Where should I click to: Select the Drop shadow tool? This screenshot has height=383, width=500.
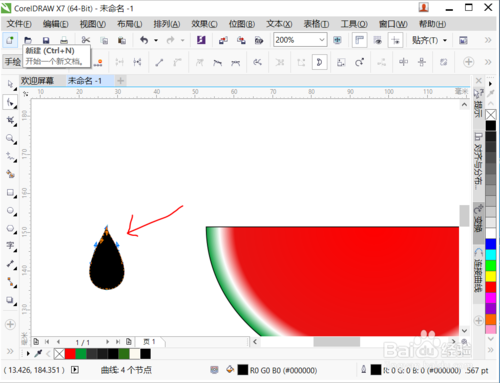click(11, 300)
